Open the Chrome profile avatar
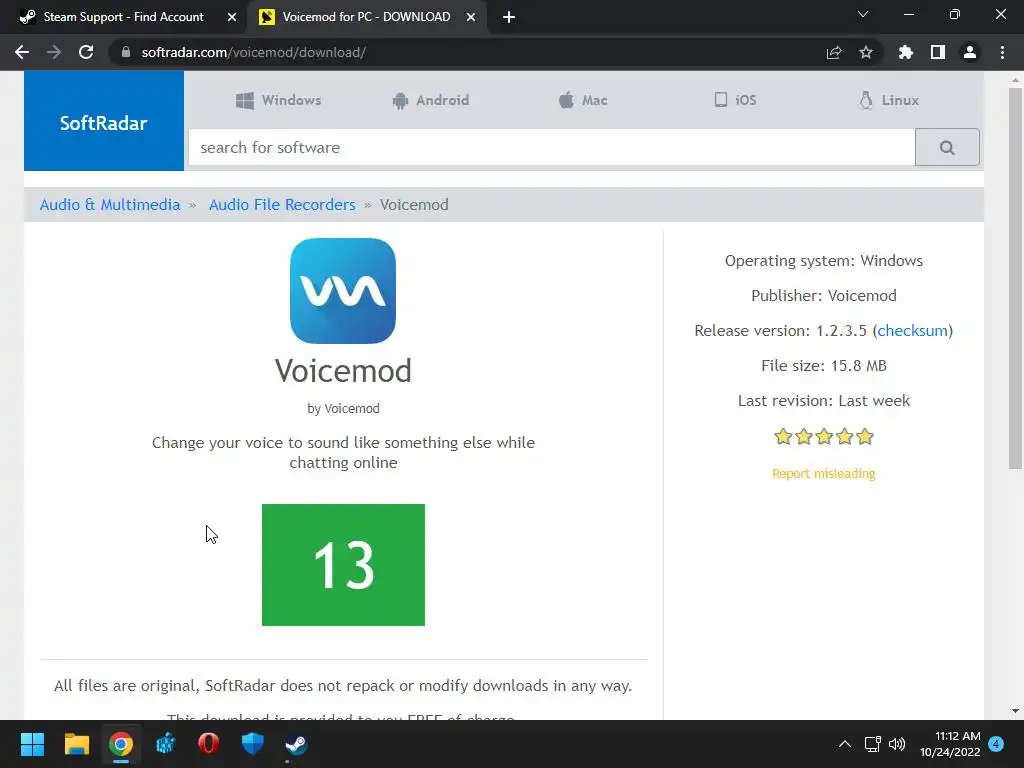The image size is (1024, 768). (x=970, y=52)
